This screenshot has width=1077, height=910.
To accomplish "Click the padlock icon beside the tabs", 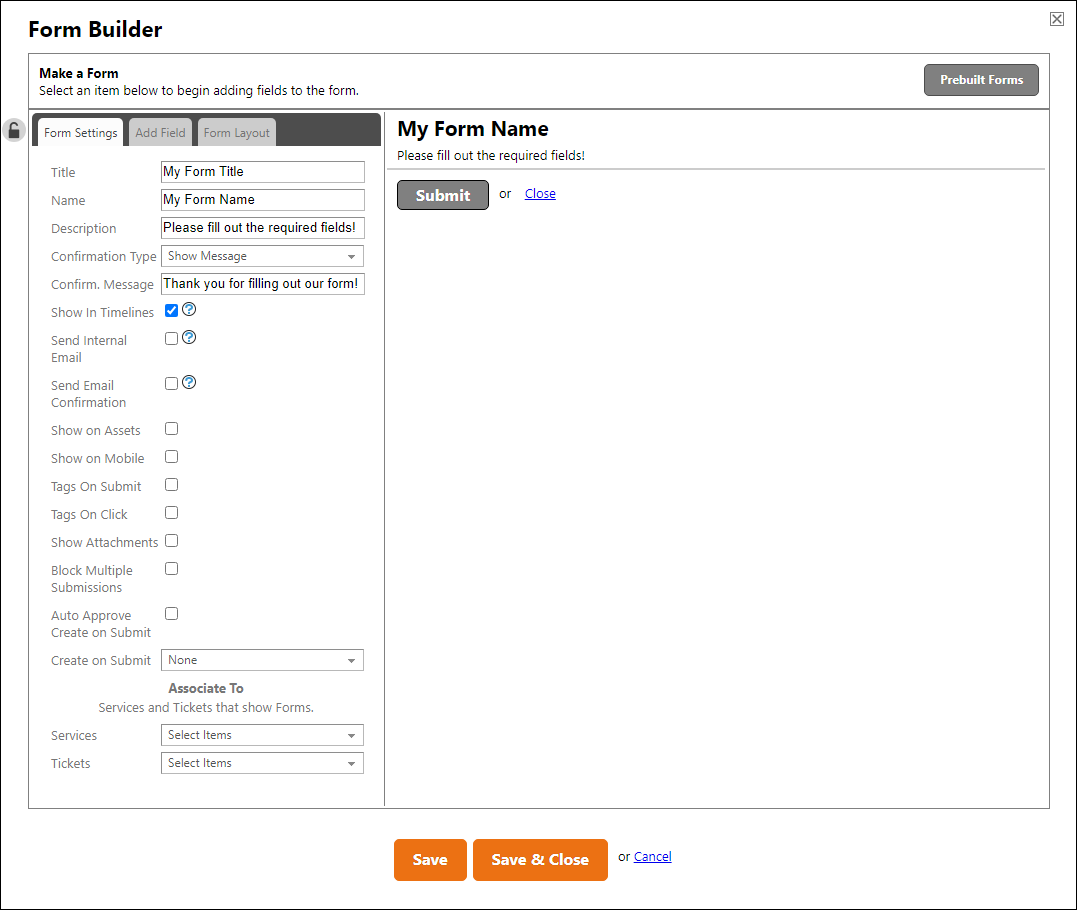I will click(14, 130).
